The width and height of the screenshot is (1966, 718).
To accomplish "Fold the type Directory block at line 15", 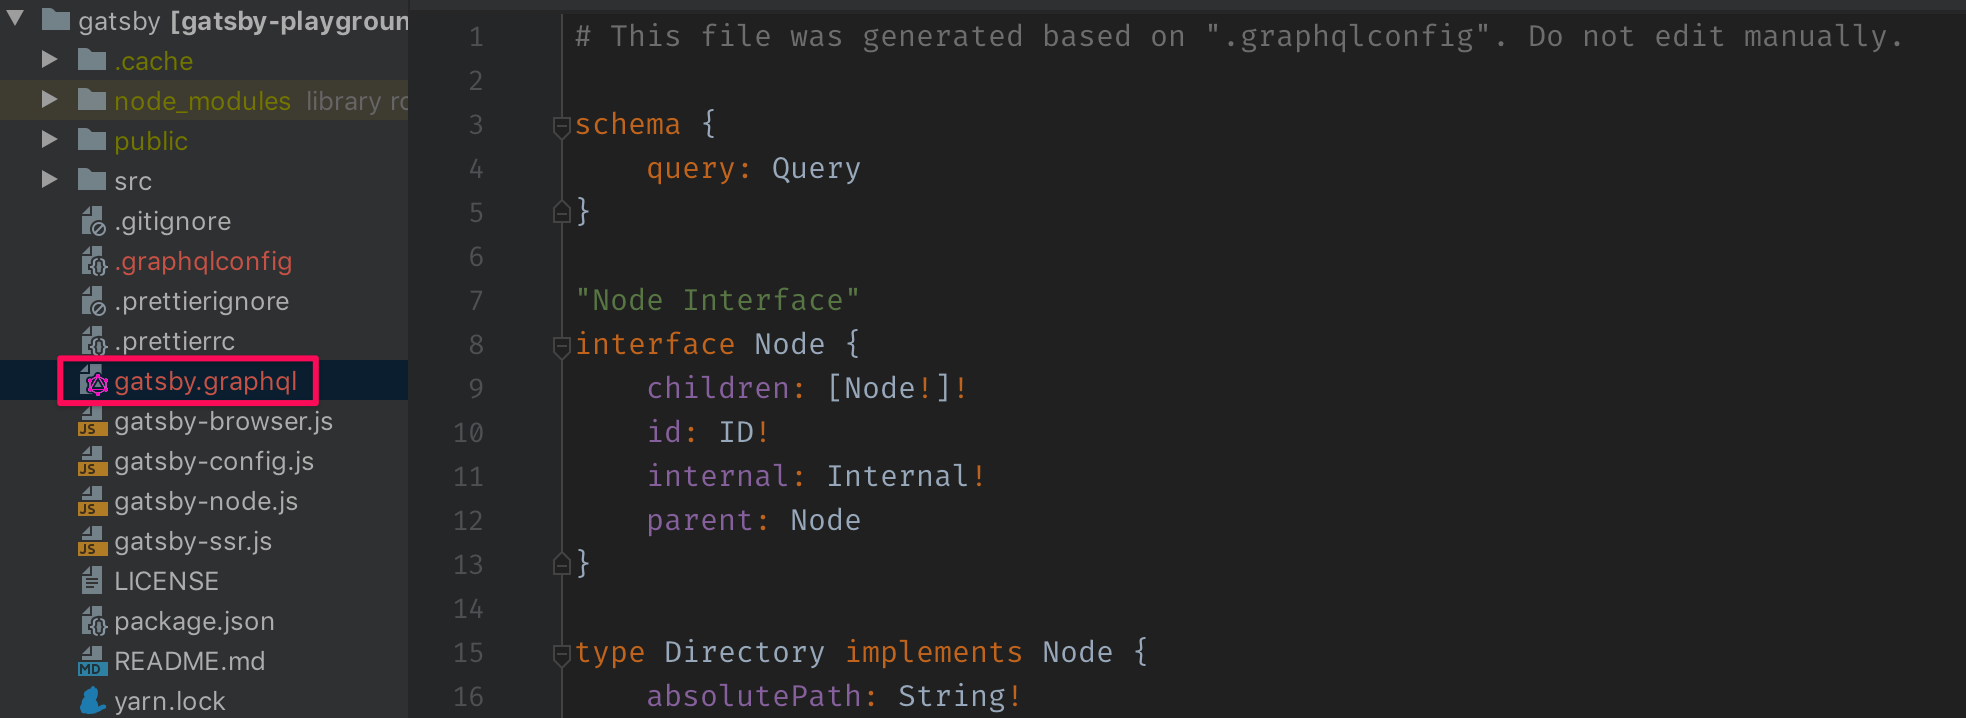I will tap(561, 653).
